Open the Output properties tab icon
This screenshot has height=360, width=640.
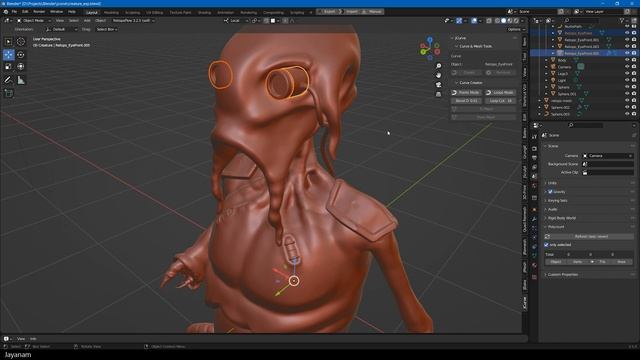pos(534,158)
